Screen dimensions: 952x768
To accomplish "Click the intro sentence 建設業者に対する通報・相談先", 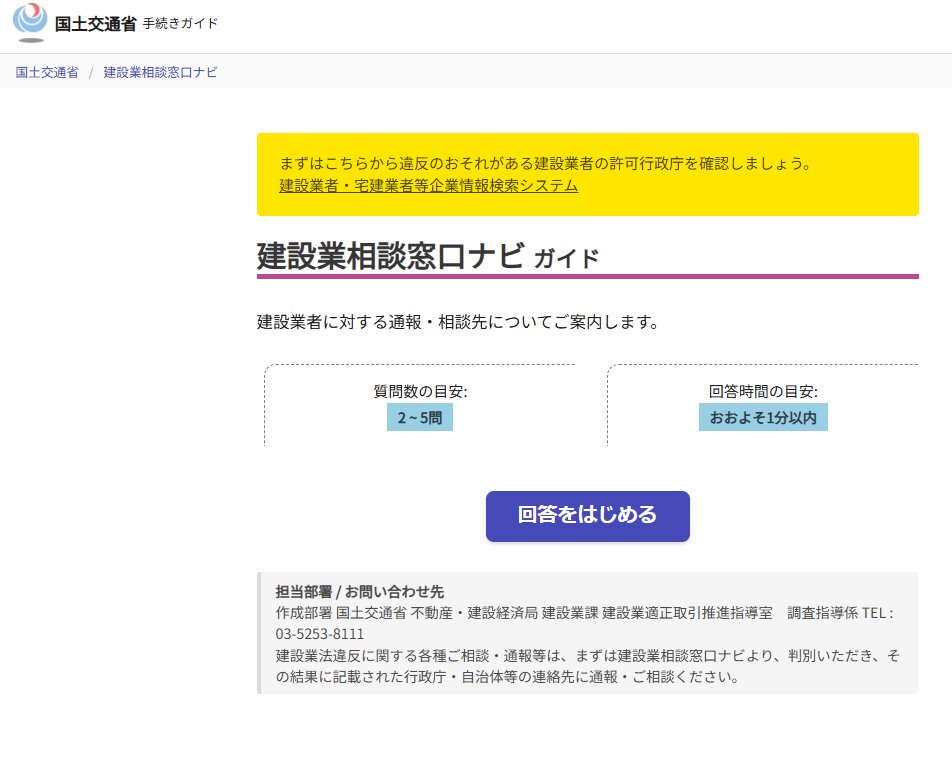I will click(x=458, y=322).
